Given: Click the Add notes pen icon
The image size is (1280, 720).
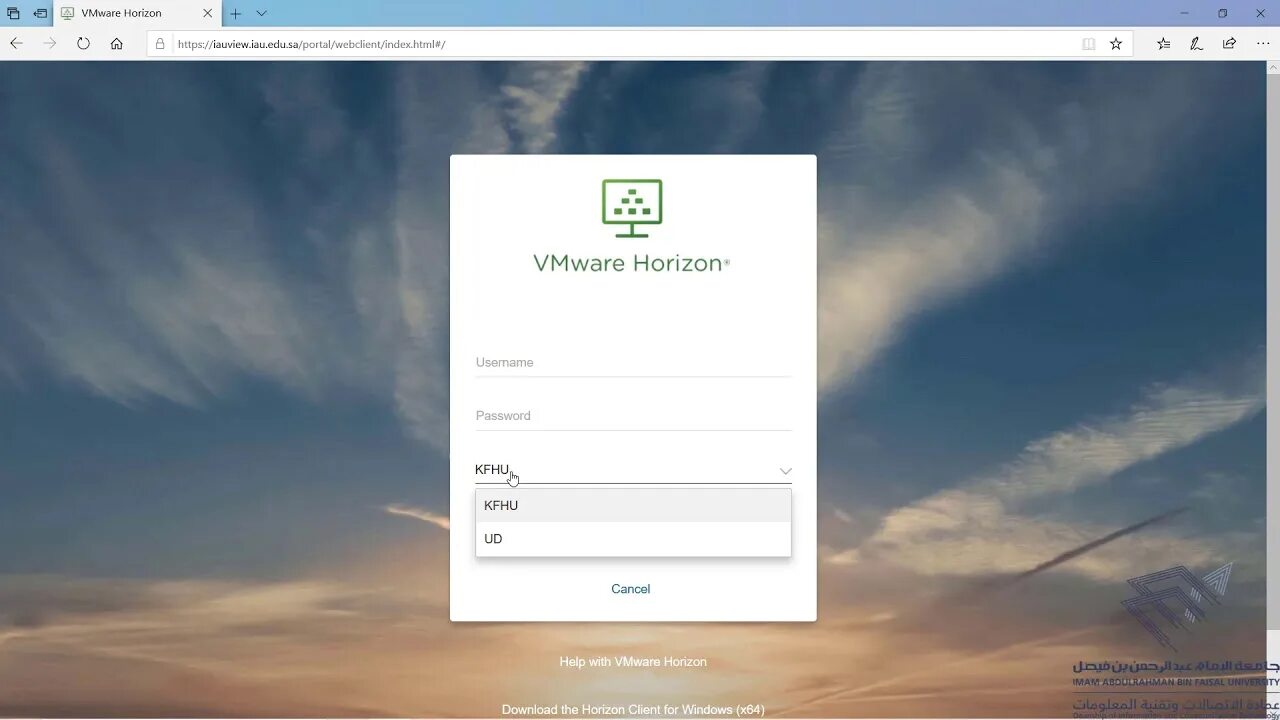Looking at the screenshot, I should (1196, 43).
